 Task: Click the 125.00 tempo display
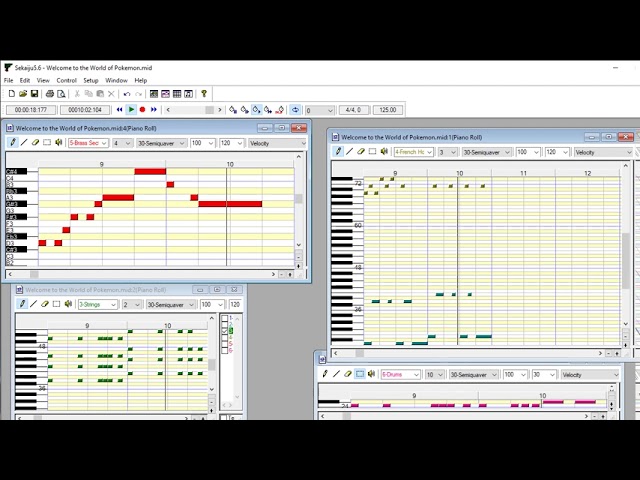[388, 110]
